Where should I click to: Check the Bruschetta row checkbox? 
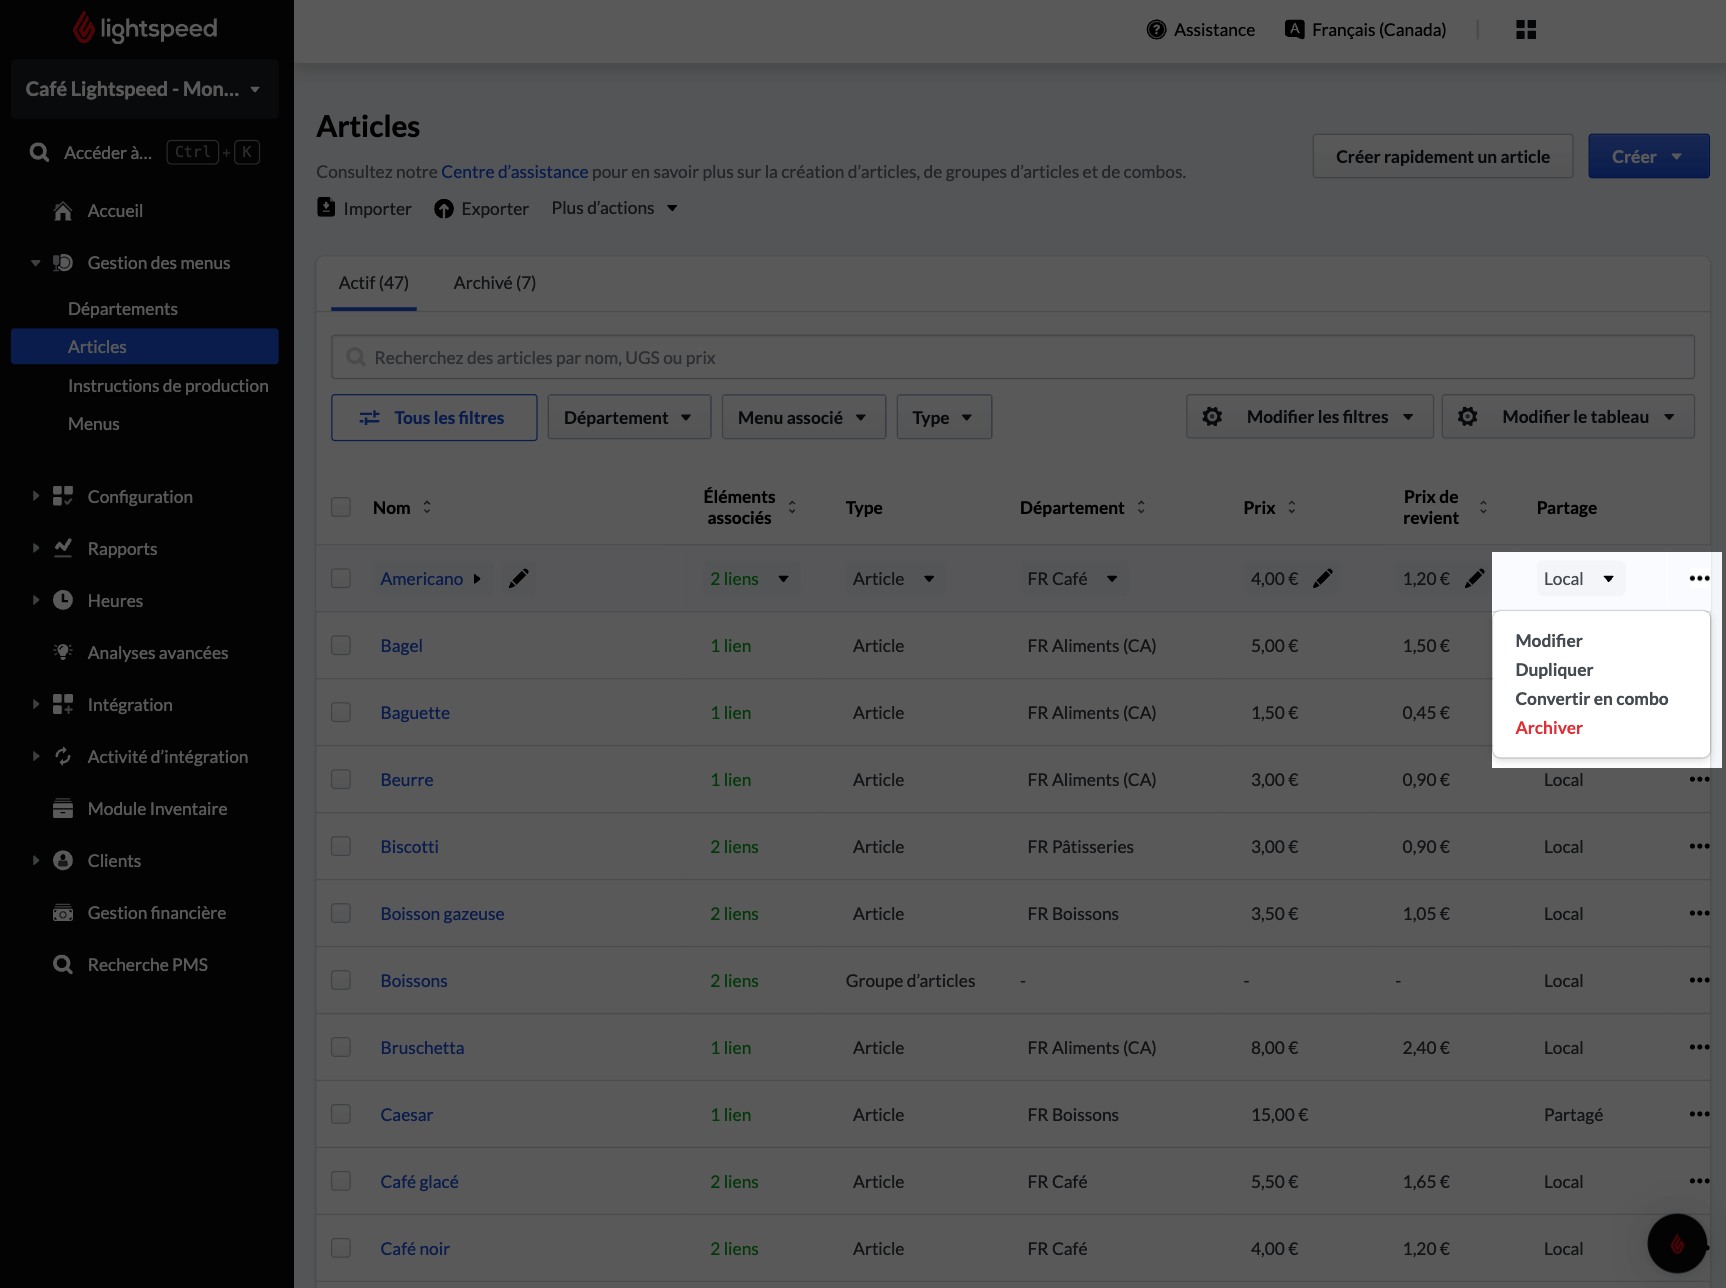[341, 1047]
